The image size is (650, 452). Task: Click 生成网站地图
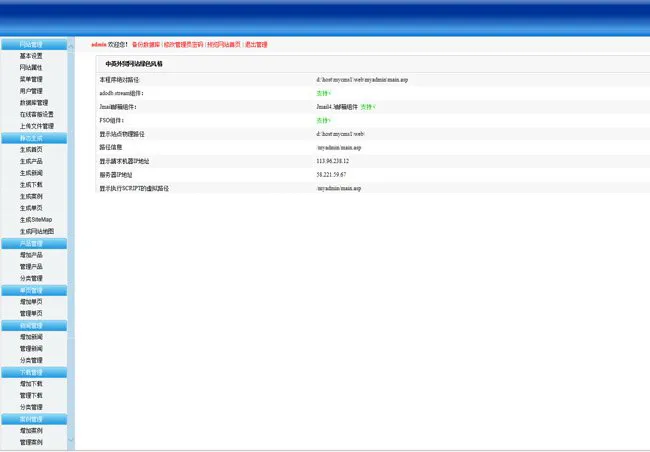[36, 231]
